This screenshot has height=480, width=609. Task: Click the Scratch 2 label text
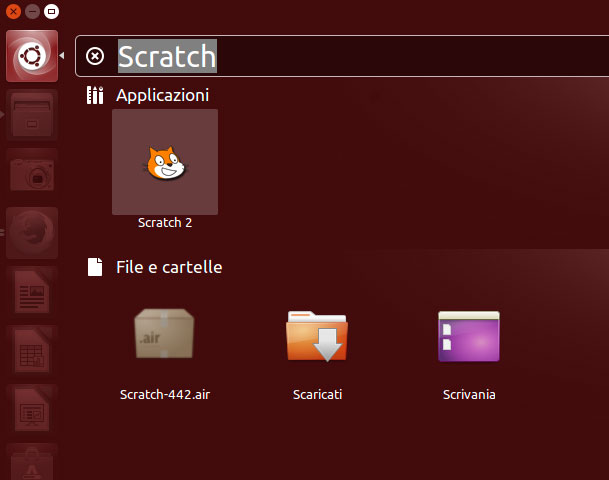click(165, 223)
